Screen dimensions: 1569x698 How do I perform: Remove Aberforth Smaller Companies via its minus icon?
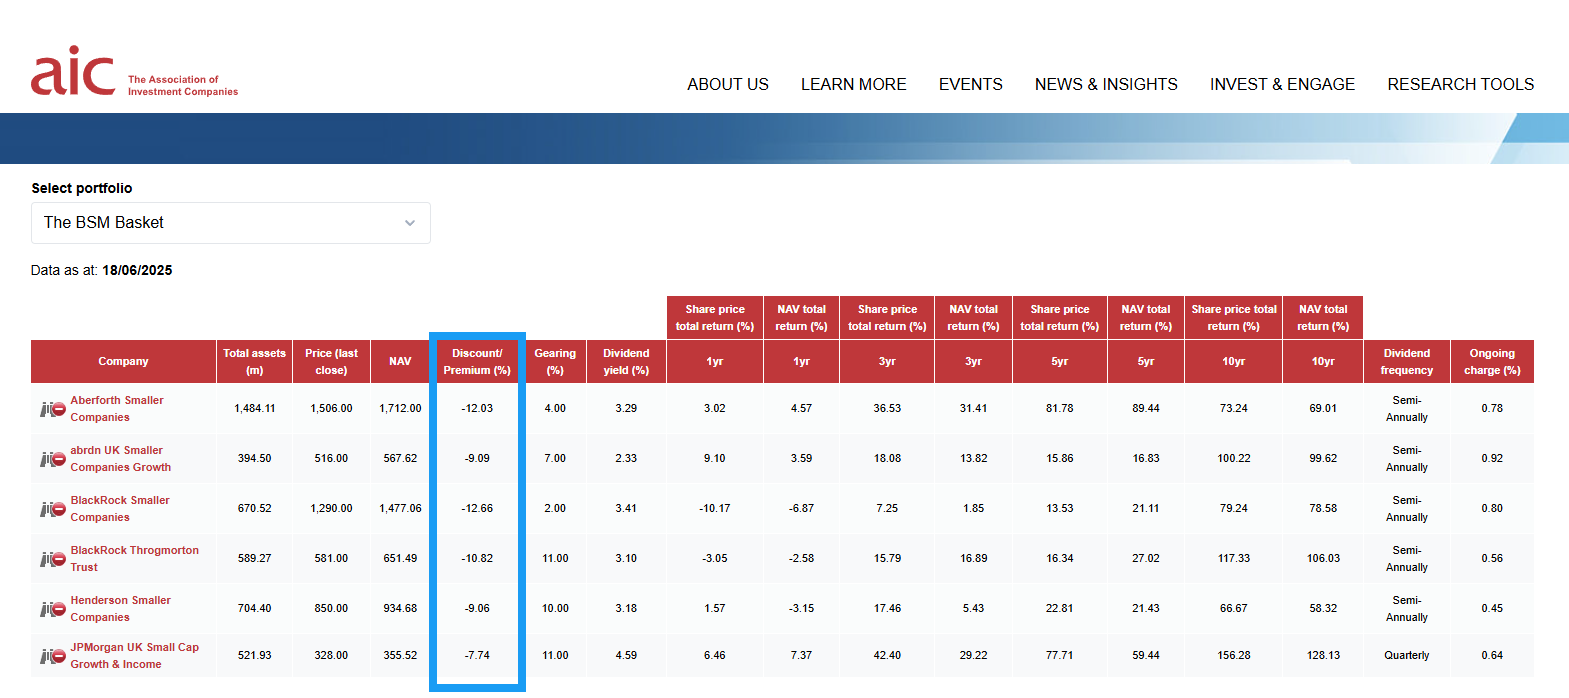click(59, 409)
